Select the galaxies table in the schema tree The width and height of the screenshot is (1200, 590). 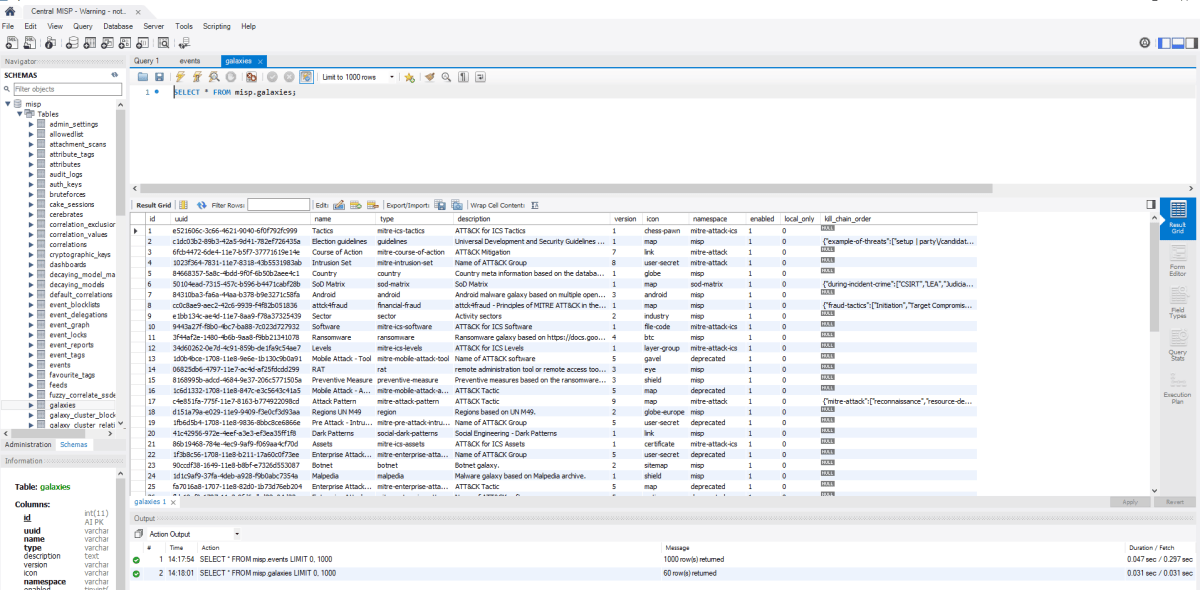pos(62,405)
